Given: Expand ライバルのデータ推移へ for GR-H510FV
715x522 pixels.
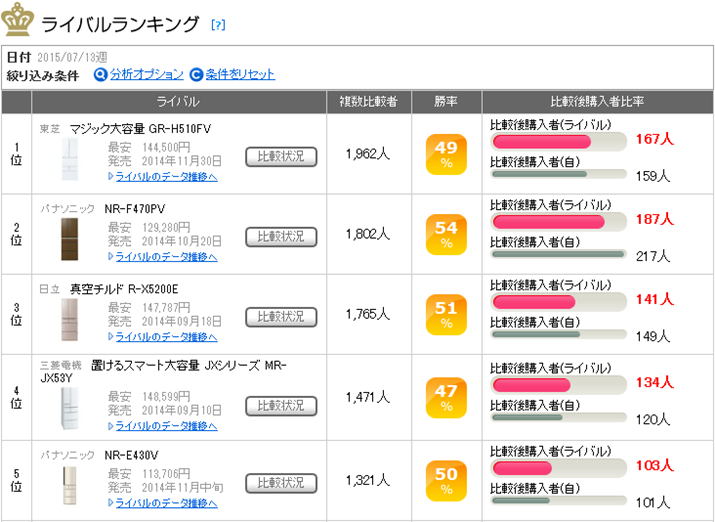Looking at the screenshot, I should [x=165, y=176].
